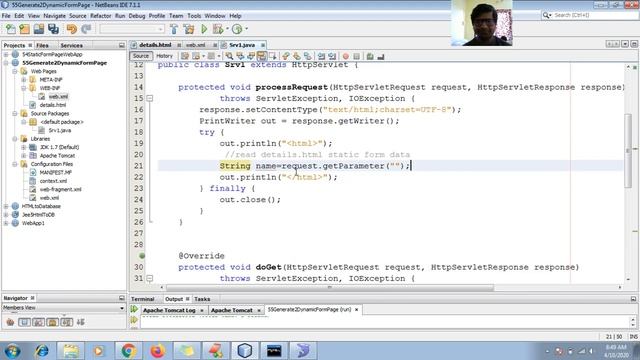Viewport: 640px width, 360px height.
Task: Click the green re-run icon in Output panel
Action: (134, 310)
